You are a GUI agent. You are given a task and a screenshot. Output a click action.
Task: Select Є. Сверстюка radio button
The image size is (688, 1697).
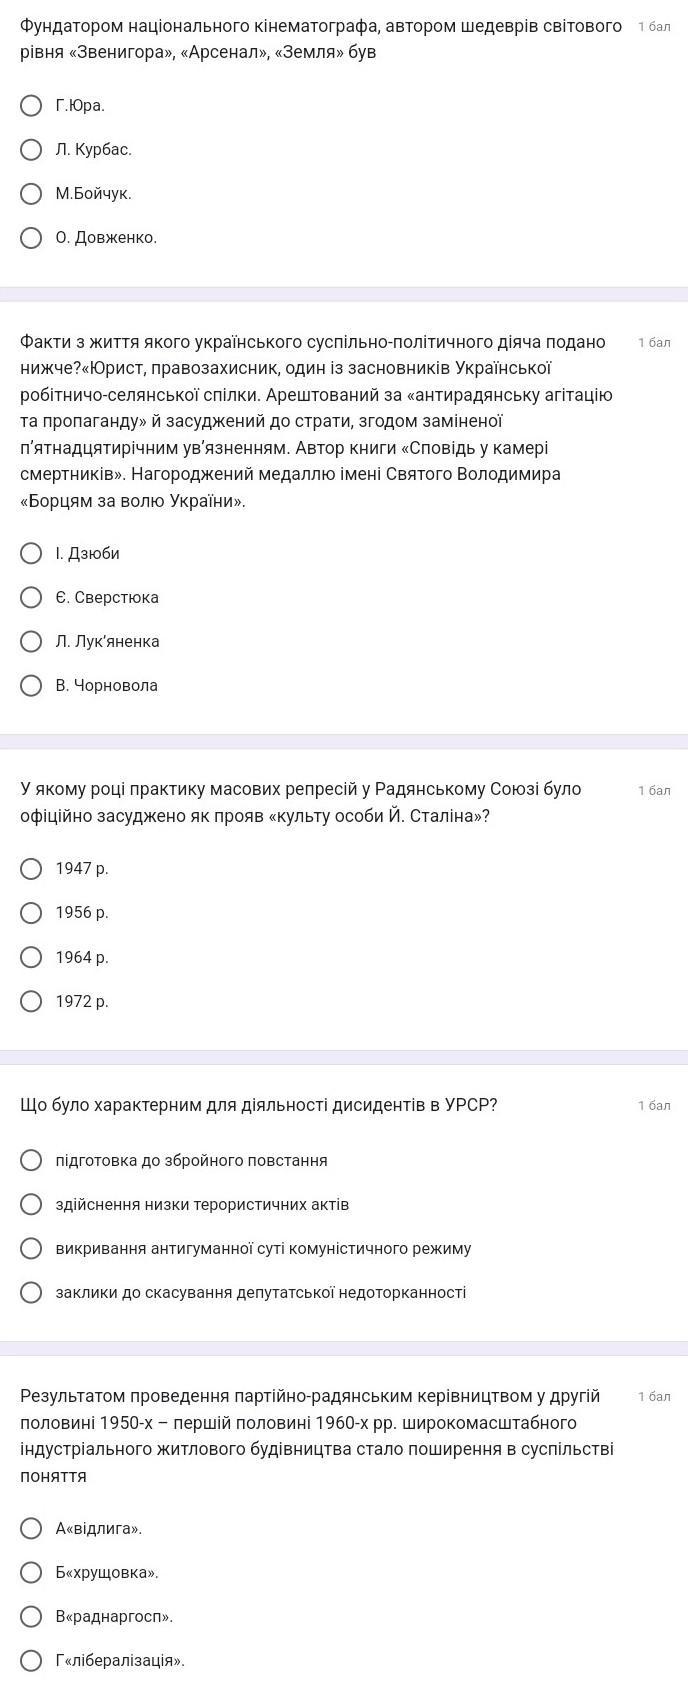[x=32, y=597]
